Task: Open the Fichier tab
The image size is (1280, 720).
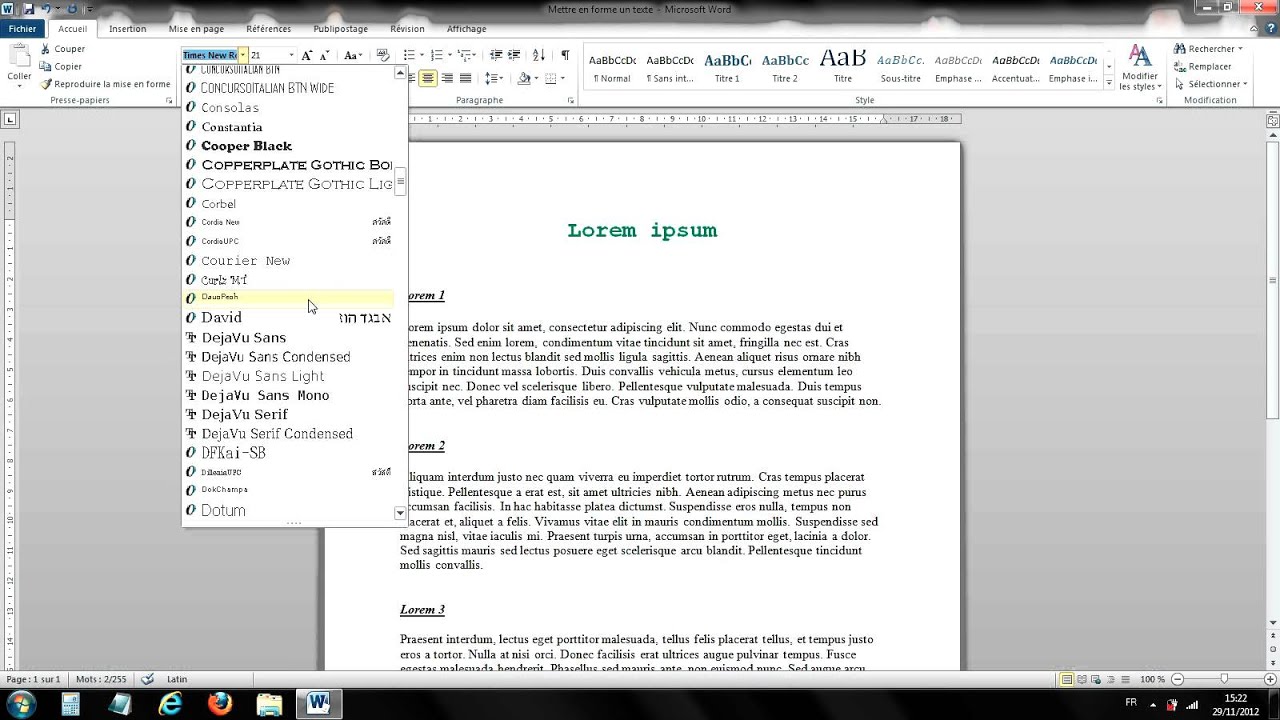Action: click(x=22, y=29)
